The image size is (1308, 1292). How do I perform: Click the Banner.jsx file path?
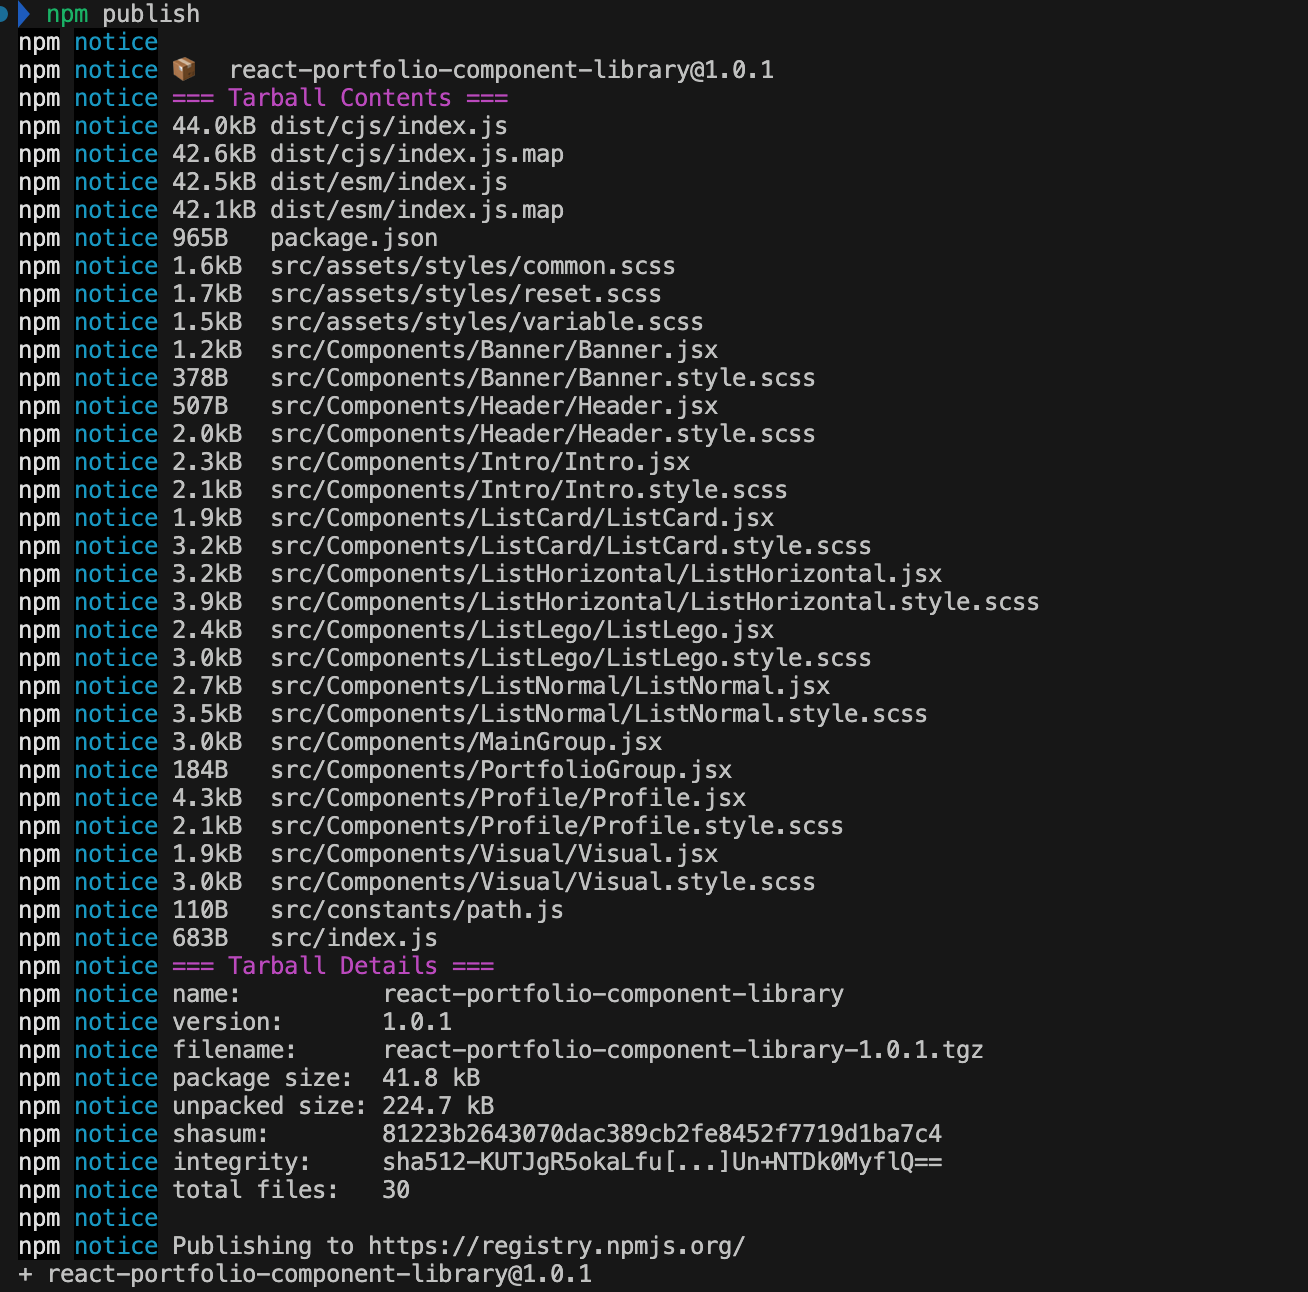(494, 350)
